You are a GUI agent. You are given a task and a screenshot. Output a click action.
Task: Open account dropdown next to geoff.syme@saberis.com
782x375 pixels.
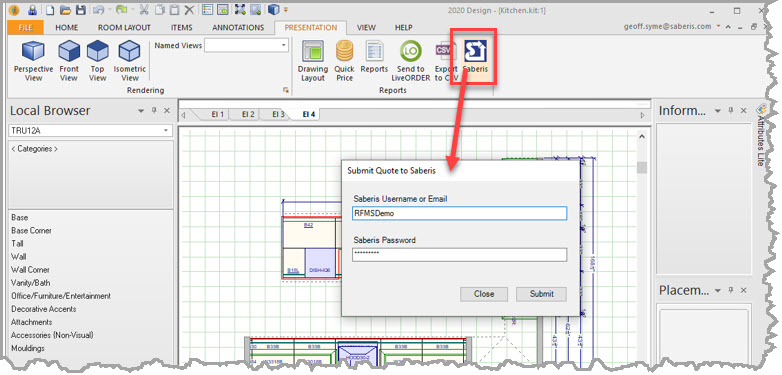tap(718, 25)
